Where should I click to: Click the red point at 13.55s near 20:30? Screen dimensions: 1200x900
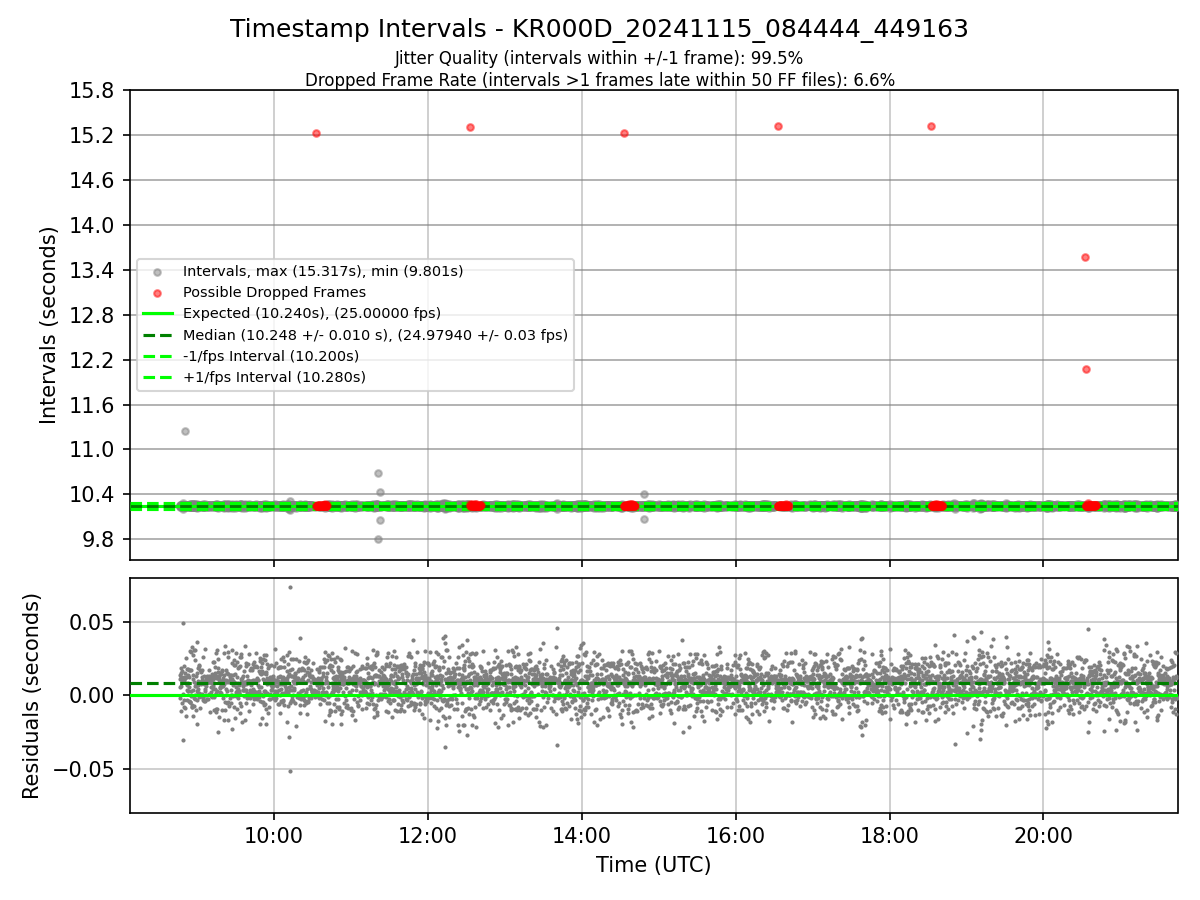coord(1085,257)
